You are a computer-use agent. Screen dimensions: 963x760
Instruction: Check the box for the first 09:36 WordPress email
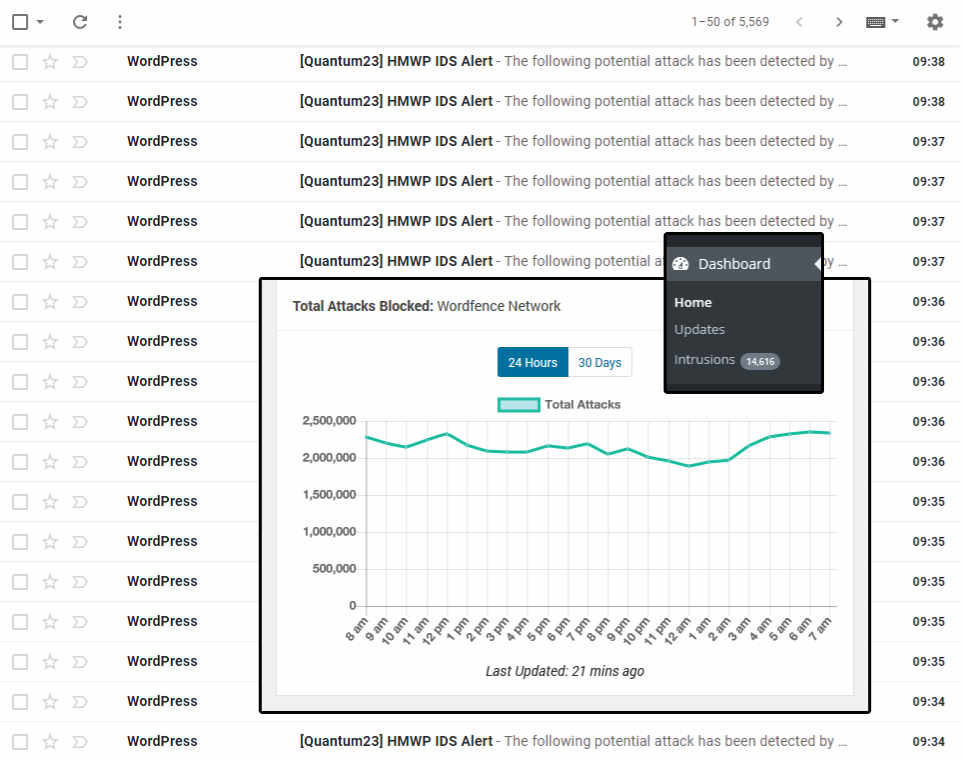[20, 302]
